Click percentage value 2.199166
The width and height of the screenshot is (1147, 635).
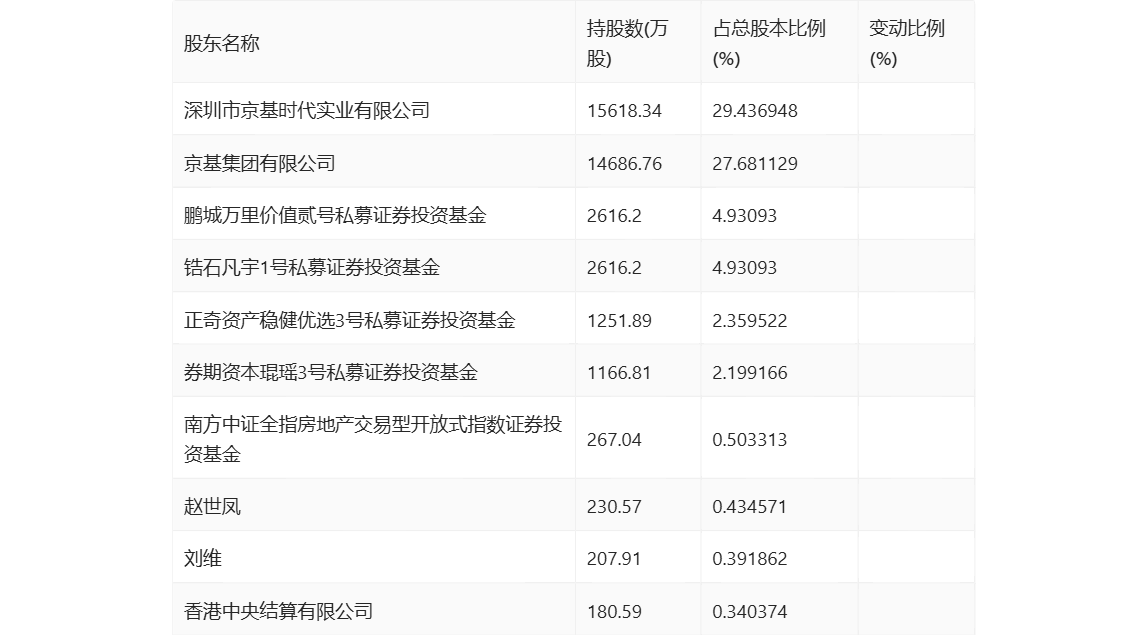(x=750, y=372)
